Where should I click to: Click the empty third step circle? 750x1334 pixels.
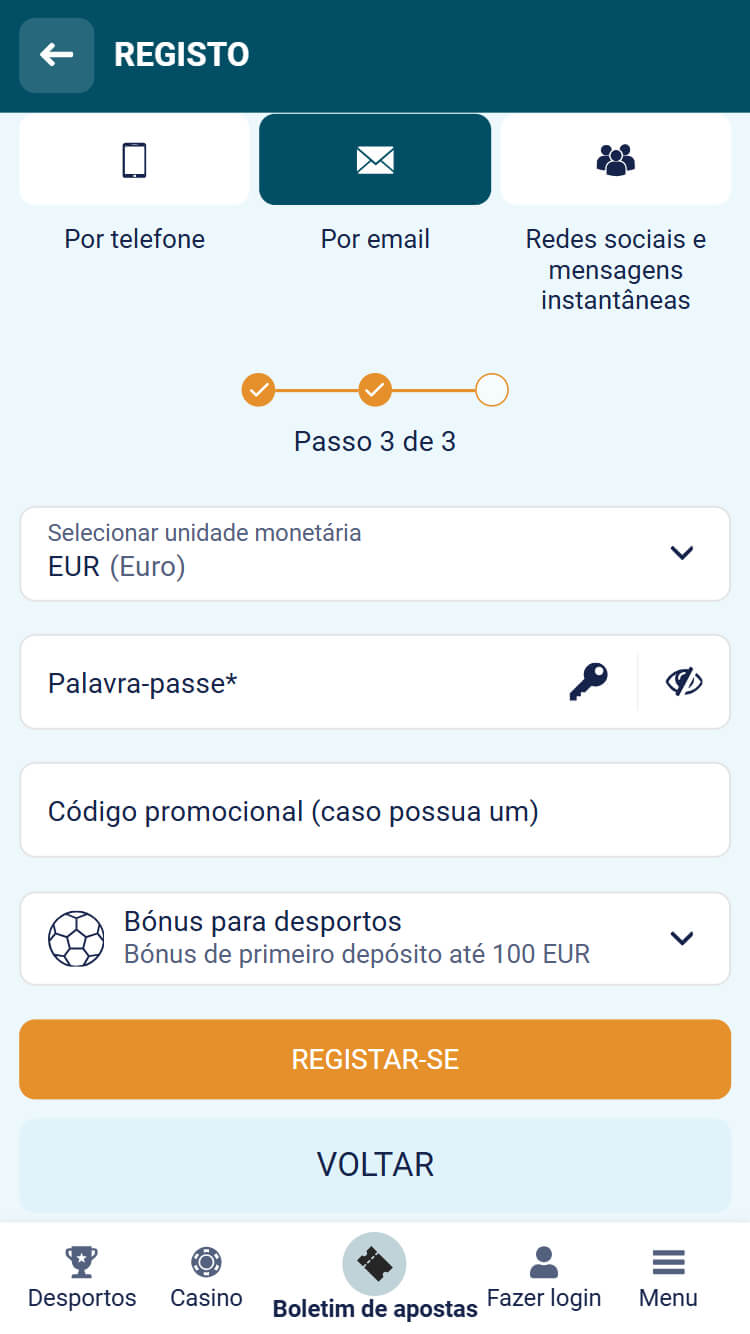point(492,389)
